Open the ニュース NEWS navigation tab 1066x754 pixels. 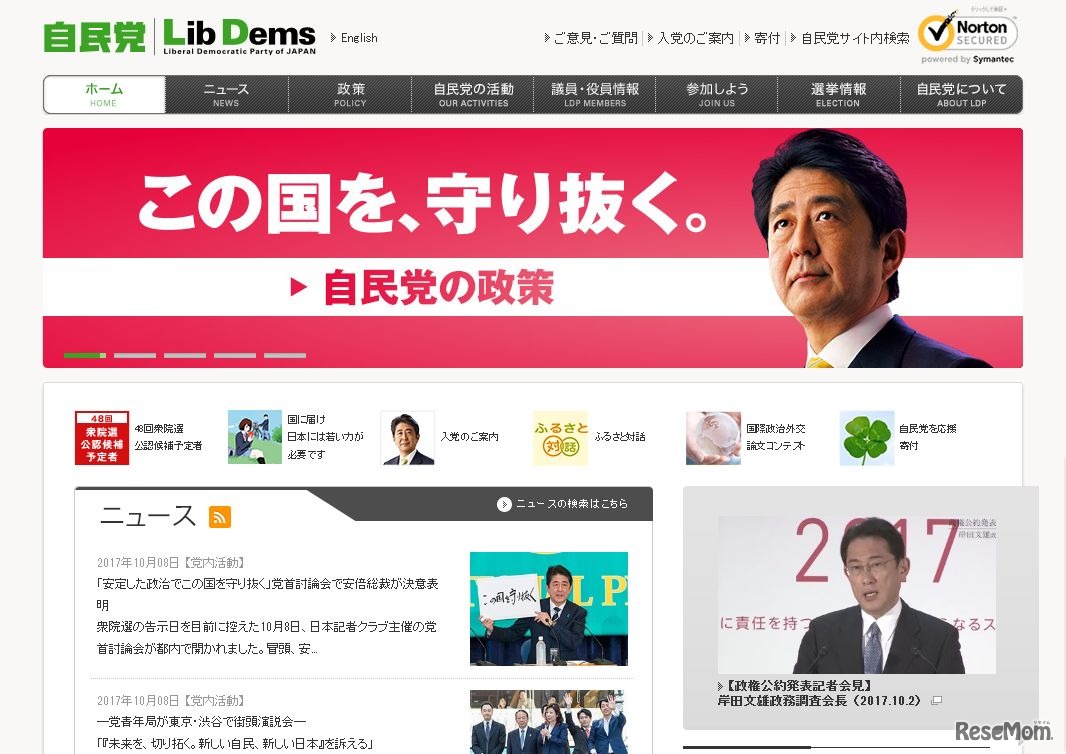tap(226, 95)
